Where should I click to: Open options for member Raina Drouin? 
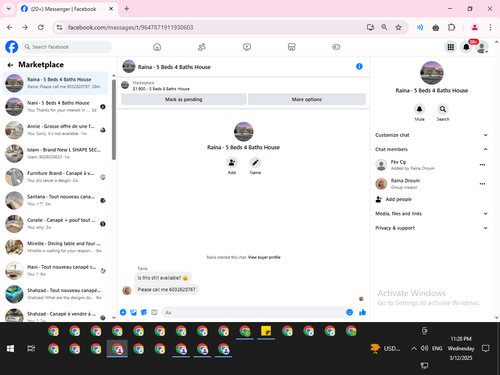(482, 184)
